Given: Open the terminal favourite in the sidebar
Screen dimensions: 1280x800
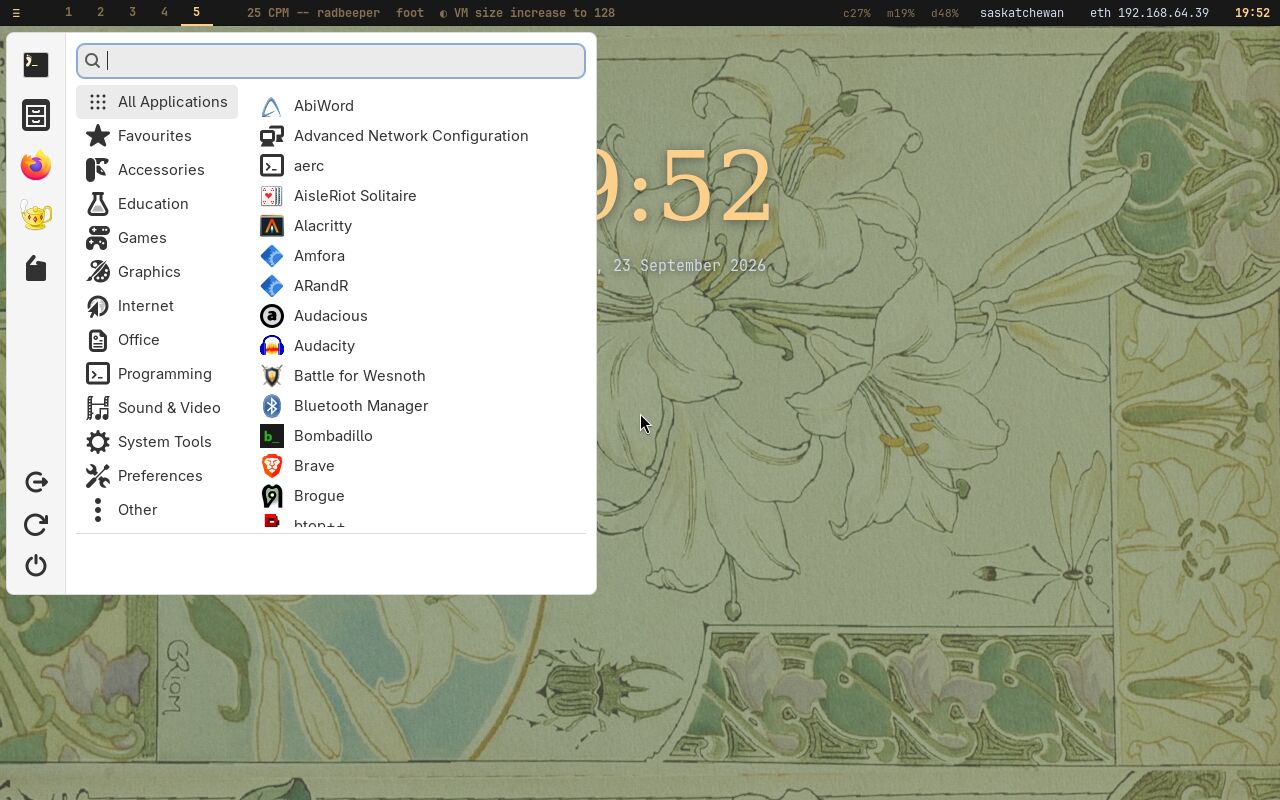Looking at the screenshot, I should click(36, 64).
